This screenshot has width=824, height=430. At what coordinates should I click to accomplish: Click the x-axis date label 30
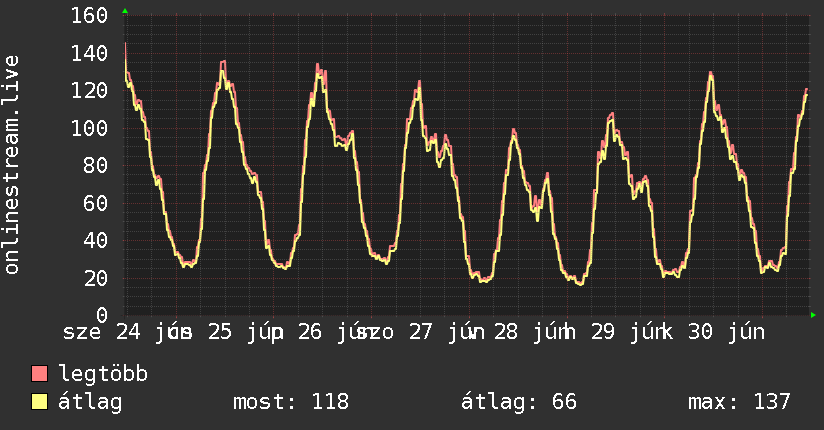click(x=701, y=332)
